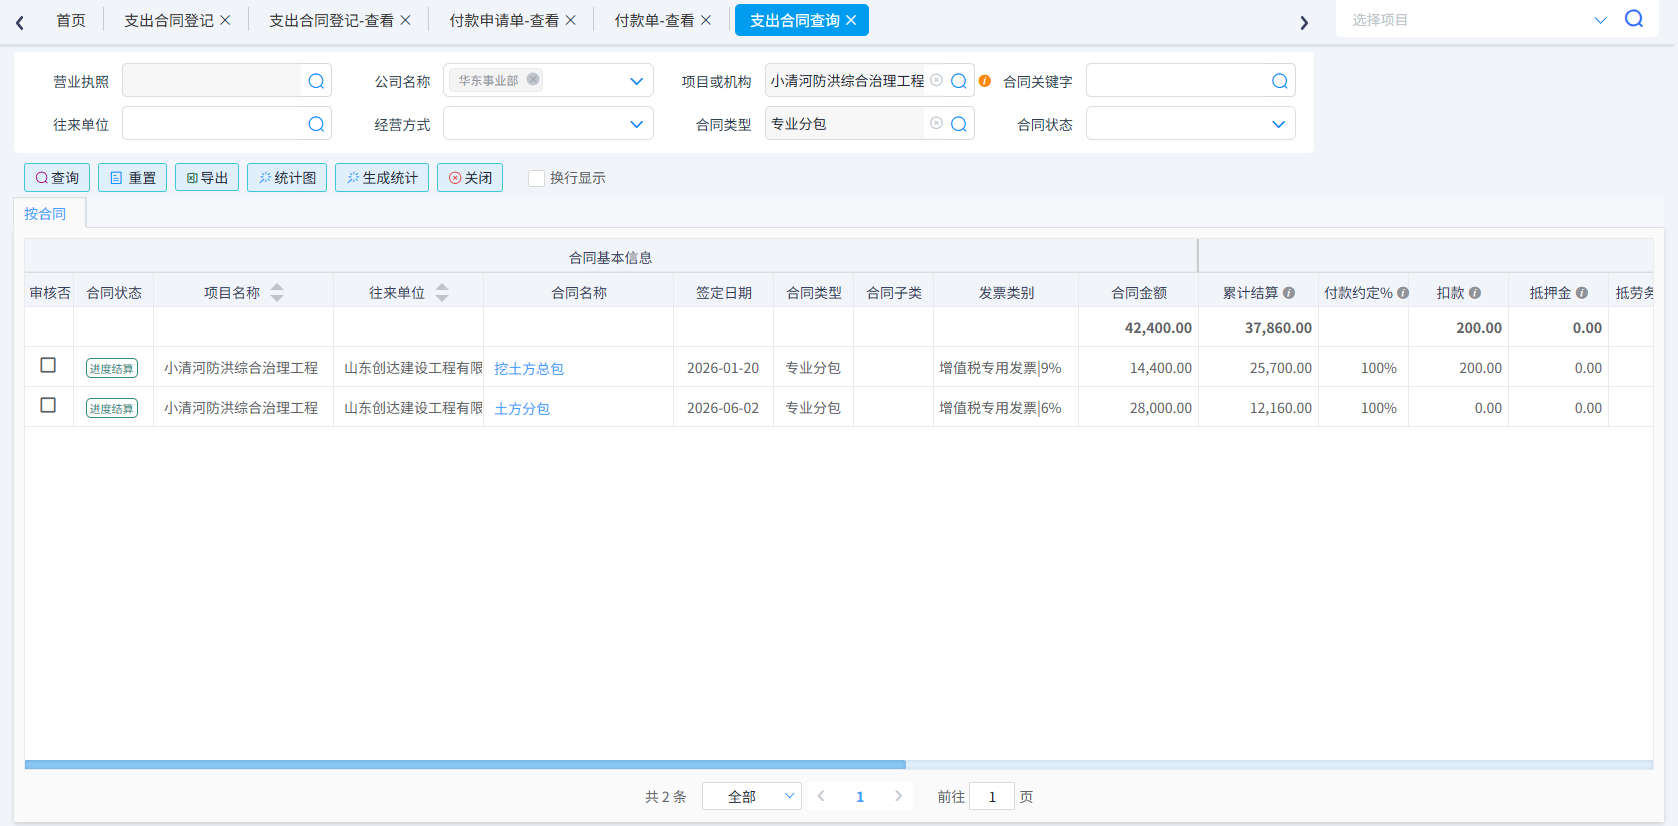Click info icon beside 累计结算 header
Image resolution: width=1678 pixels, height=826 pixels.
(1289, 293)
